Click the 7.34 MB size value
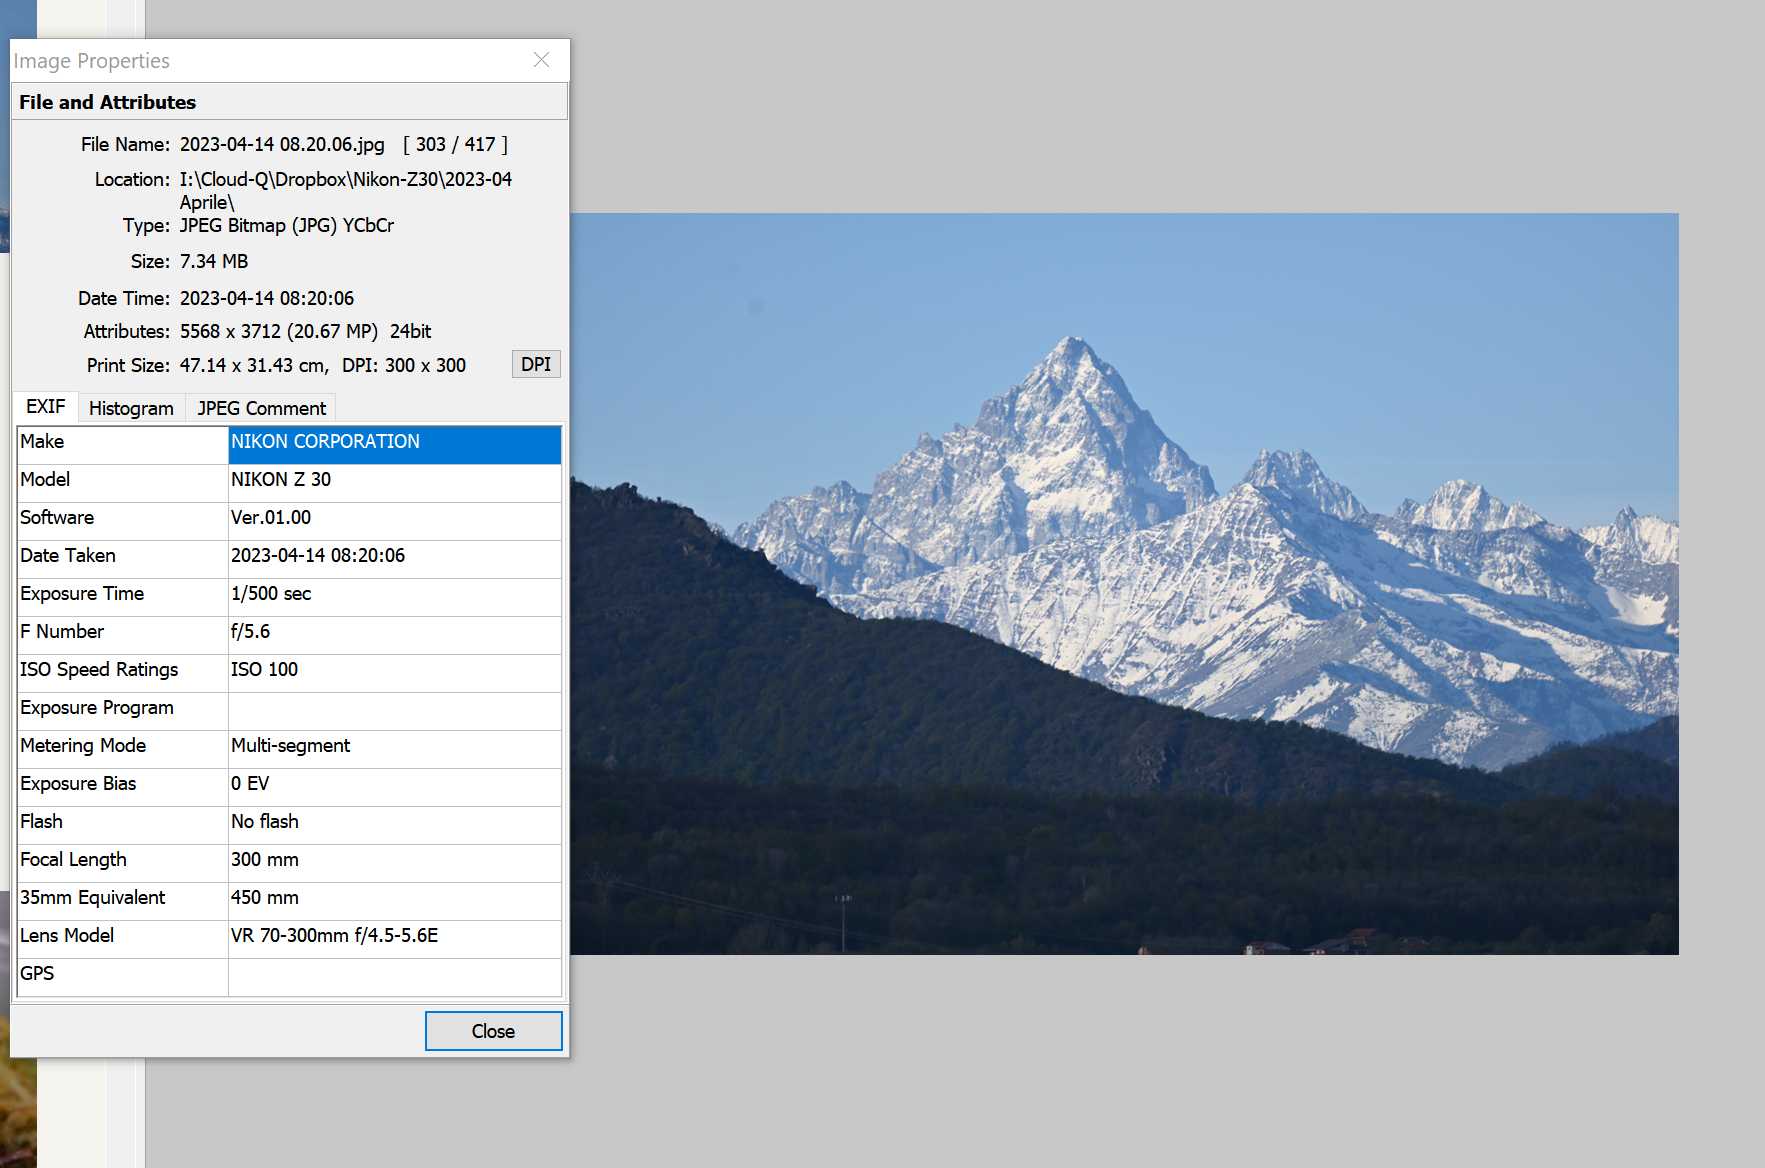The image size is (1765, 1168). click(214, 261)
